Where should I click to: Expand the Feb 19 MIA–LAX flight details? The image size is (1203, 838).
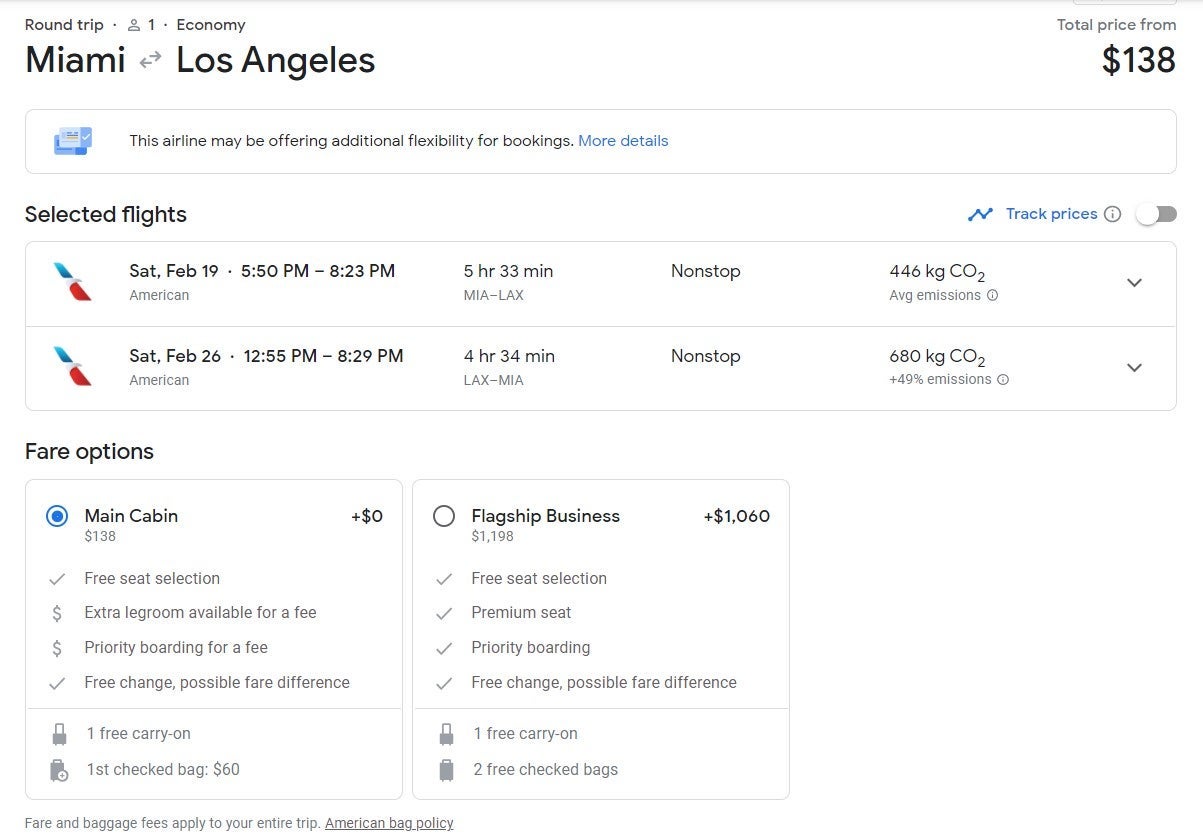click(x=1134, y=283)
